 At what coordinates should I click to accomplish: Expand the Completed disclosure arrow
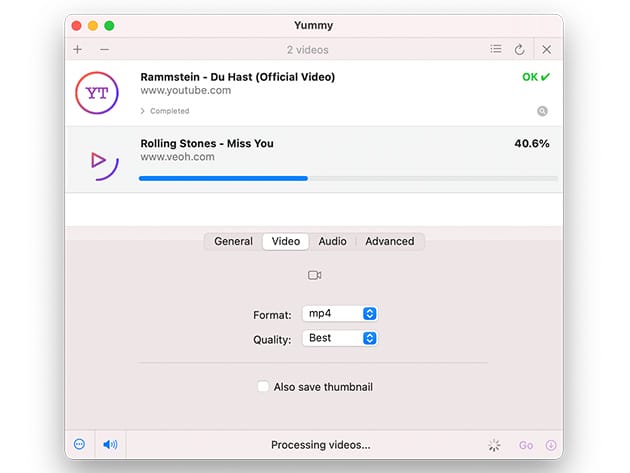[x=143, y=111]
